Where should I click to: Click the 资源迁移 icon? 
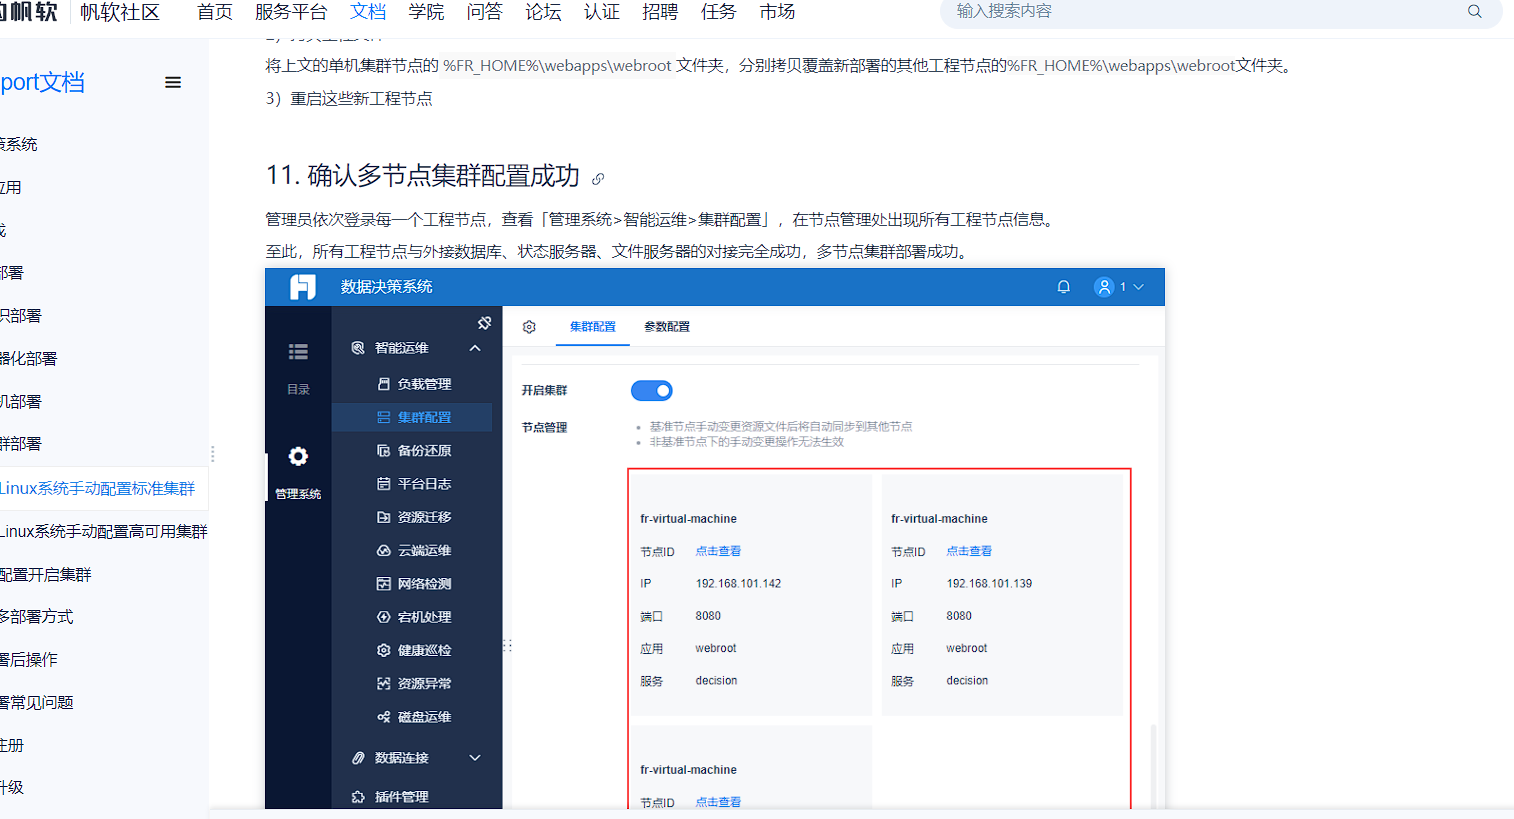tap(383, 517)
